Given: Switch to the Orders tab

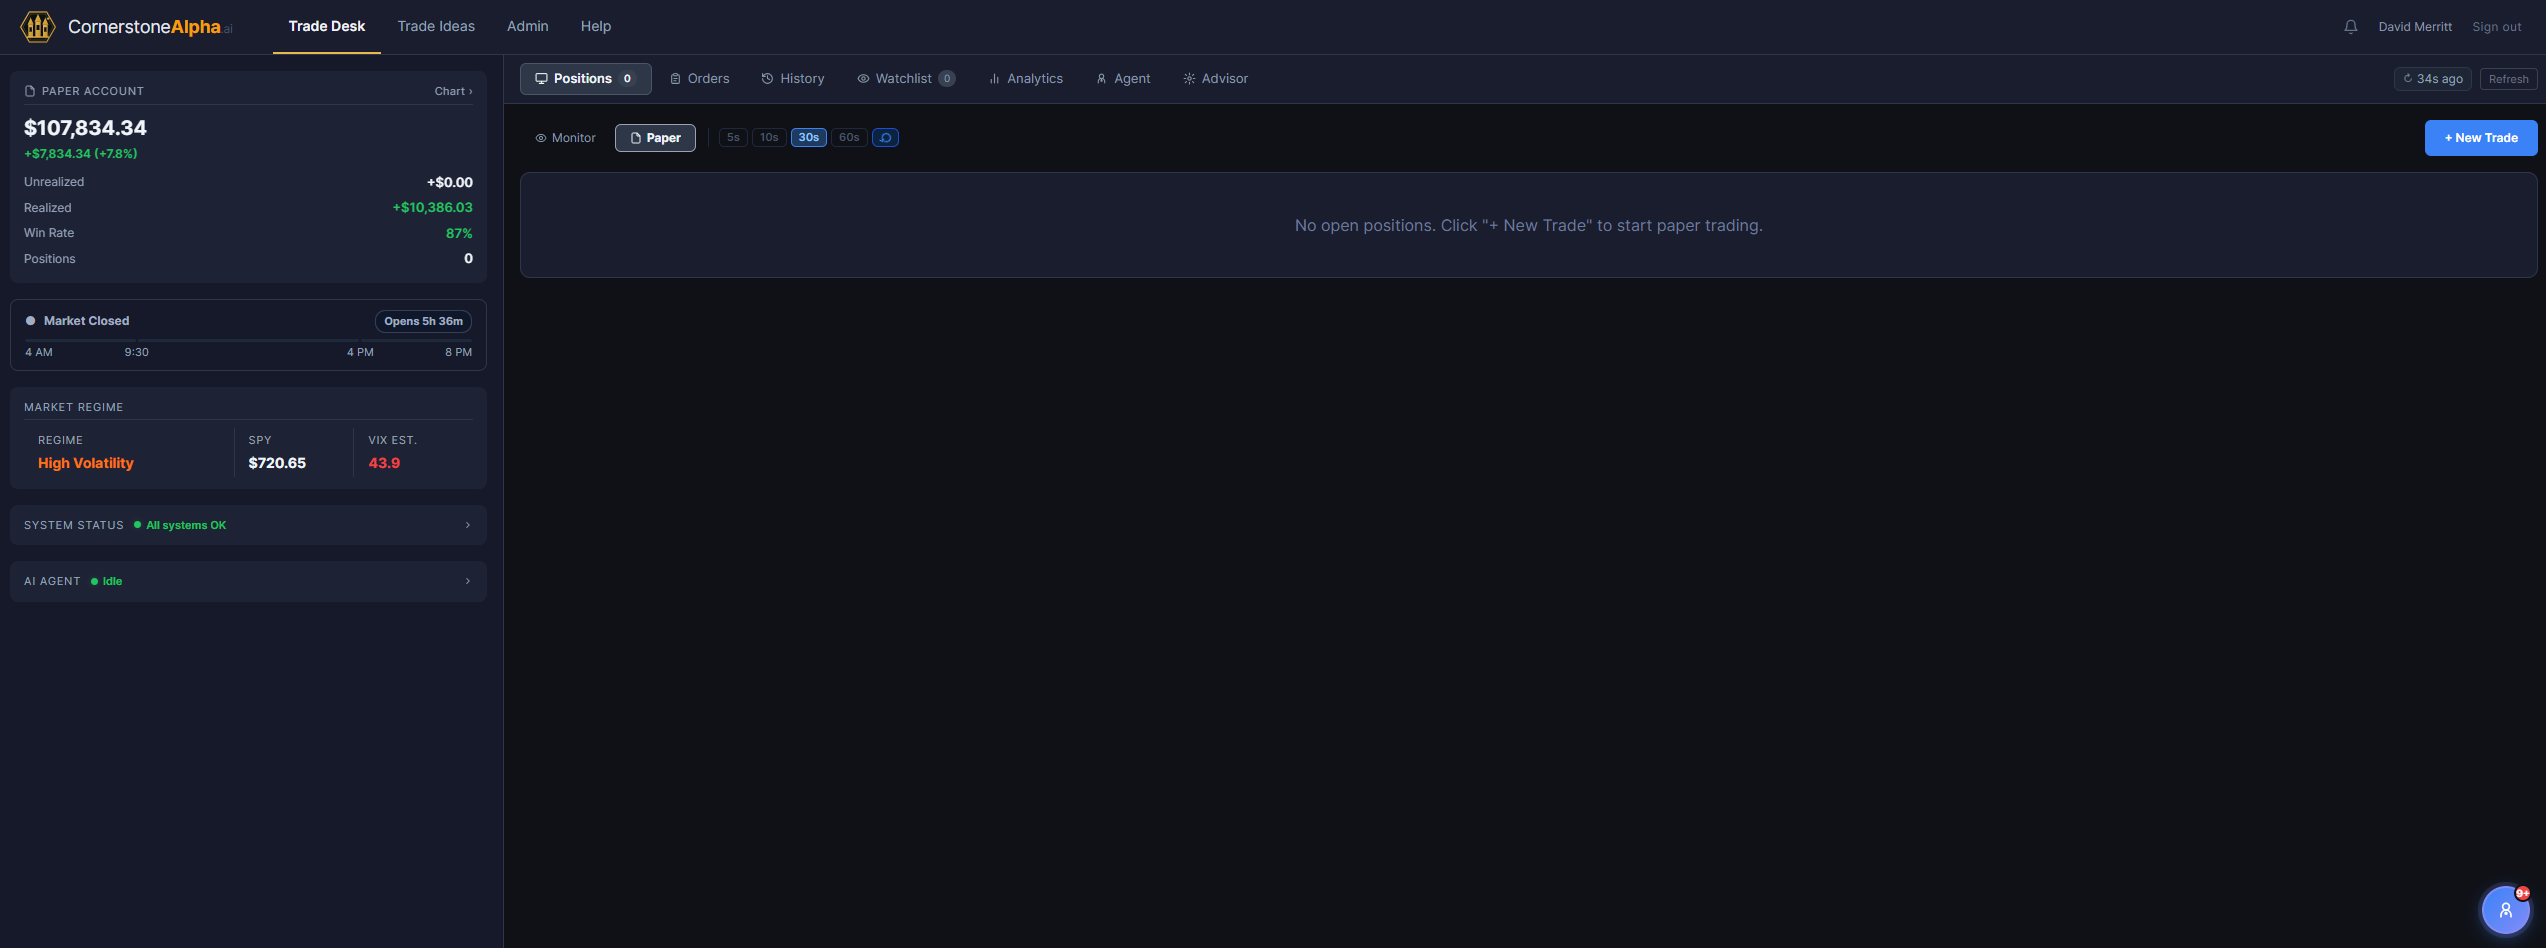Looking at the screenshot, I should pyautogui.click(x=700, y=79).
